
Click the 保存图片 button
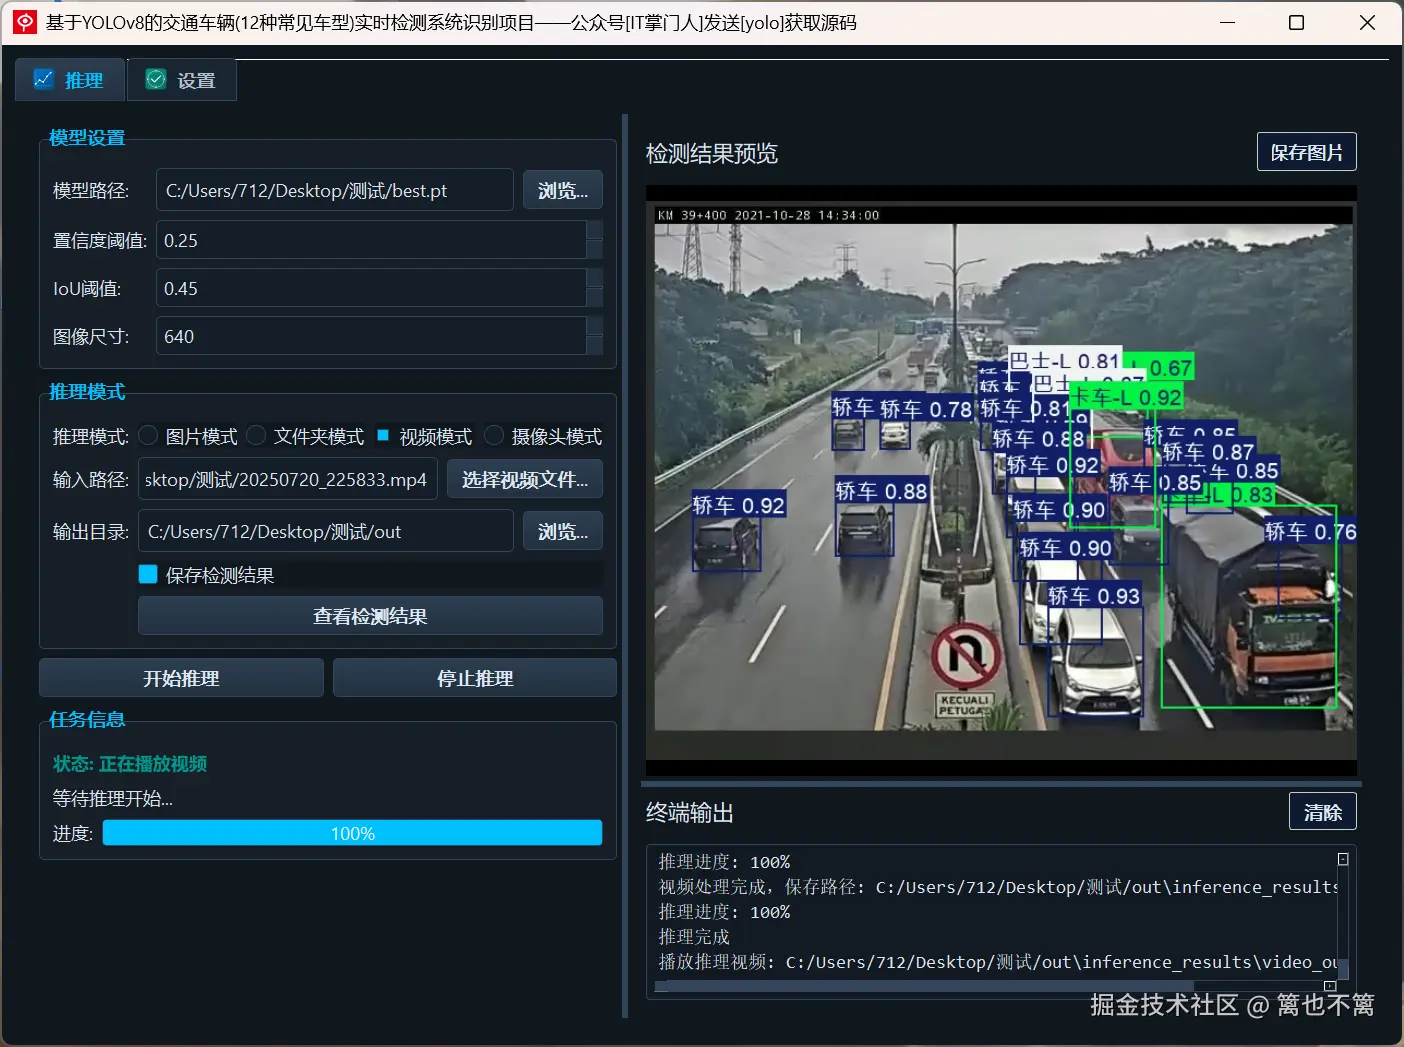1307,152
